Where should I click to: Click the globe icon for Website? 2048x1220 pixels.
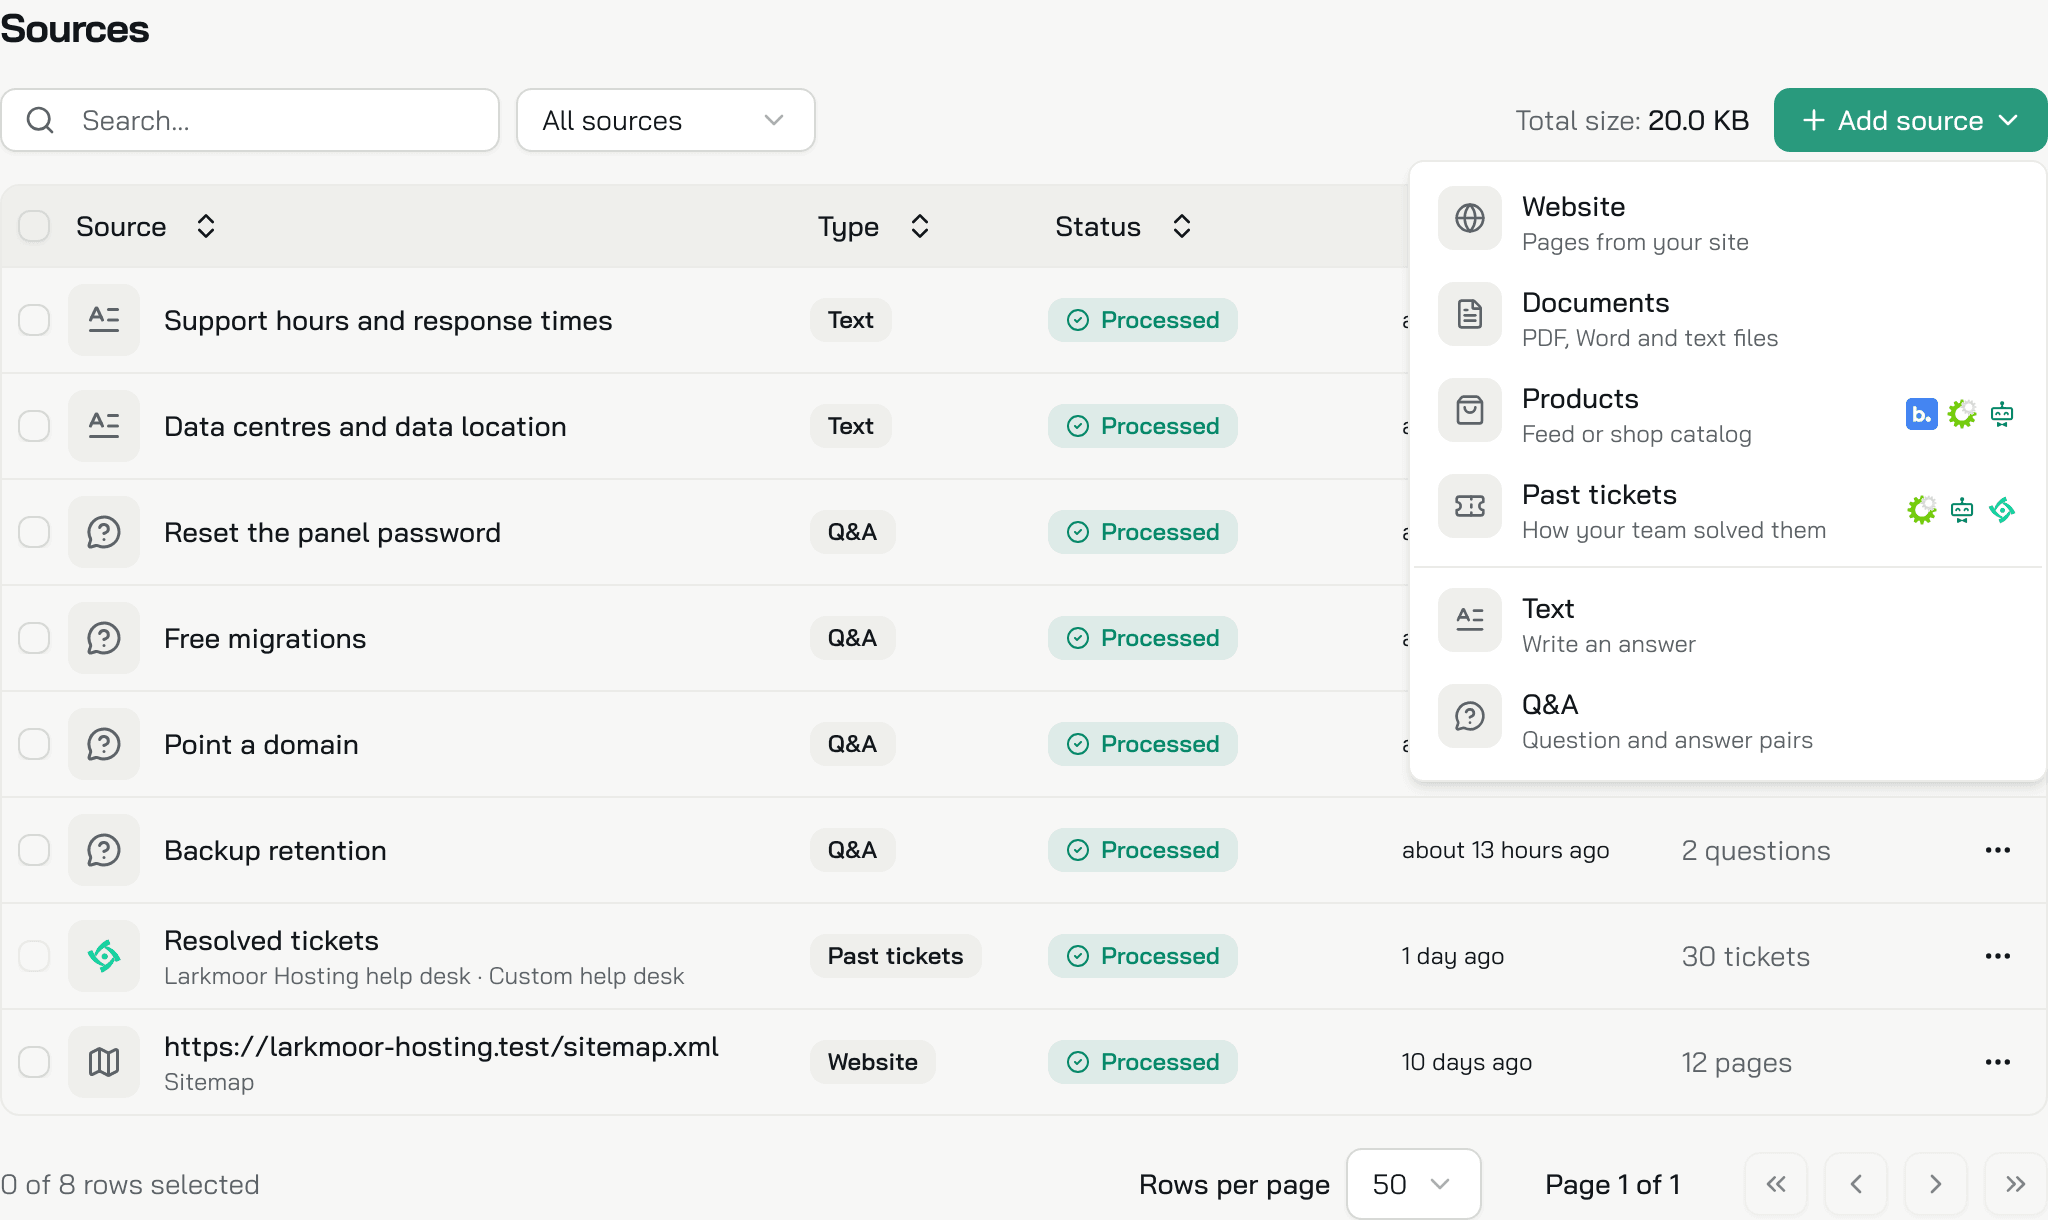(x=1470, y=218)
